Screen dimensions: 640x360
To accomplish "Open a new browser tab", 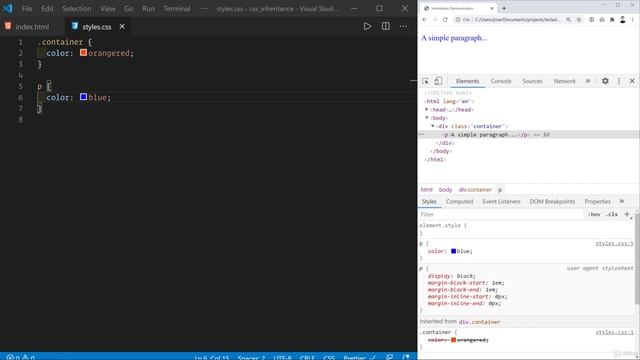I will click(504, 8).
